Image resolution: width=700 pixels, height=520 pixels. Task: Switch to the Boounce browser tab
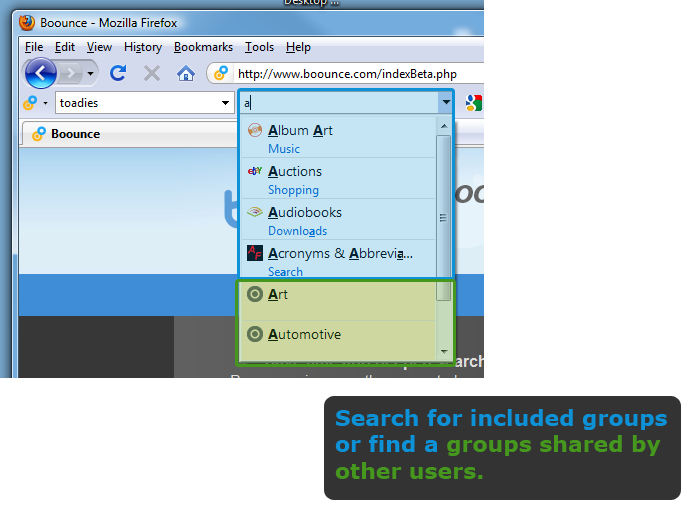click(129, 133)
